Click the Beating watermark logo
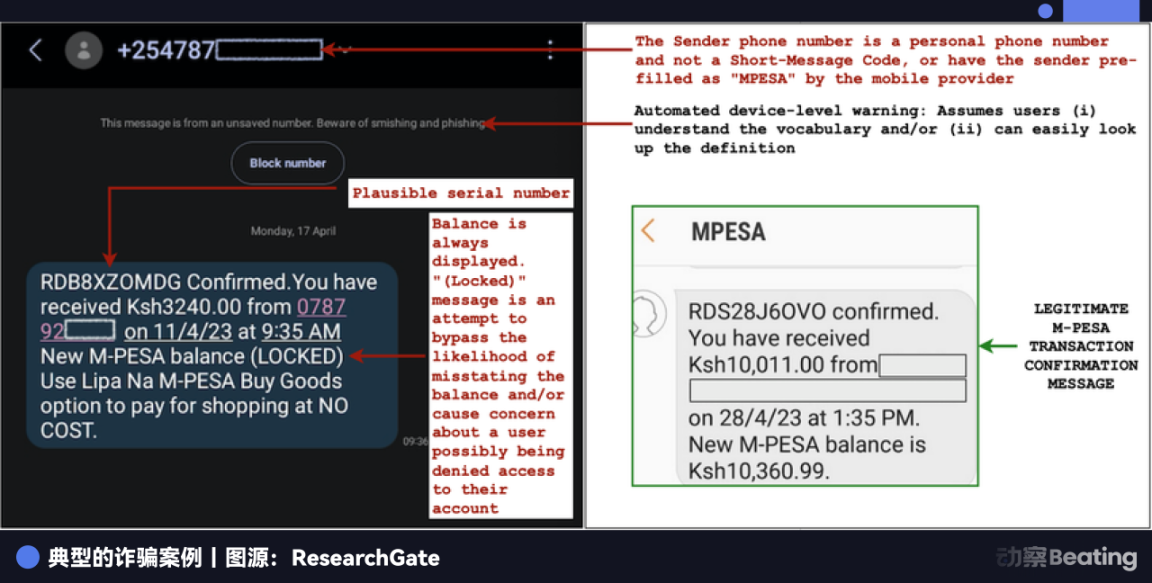 tap(1066, 557)
